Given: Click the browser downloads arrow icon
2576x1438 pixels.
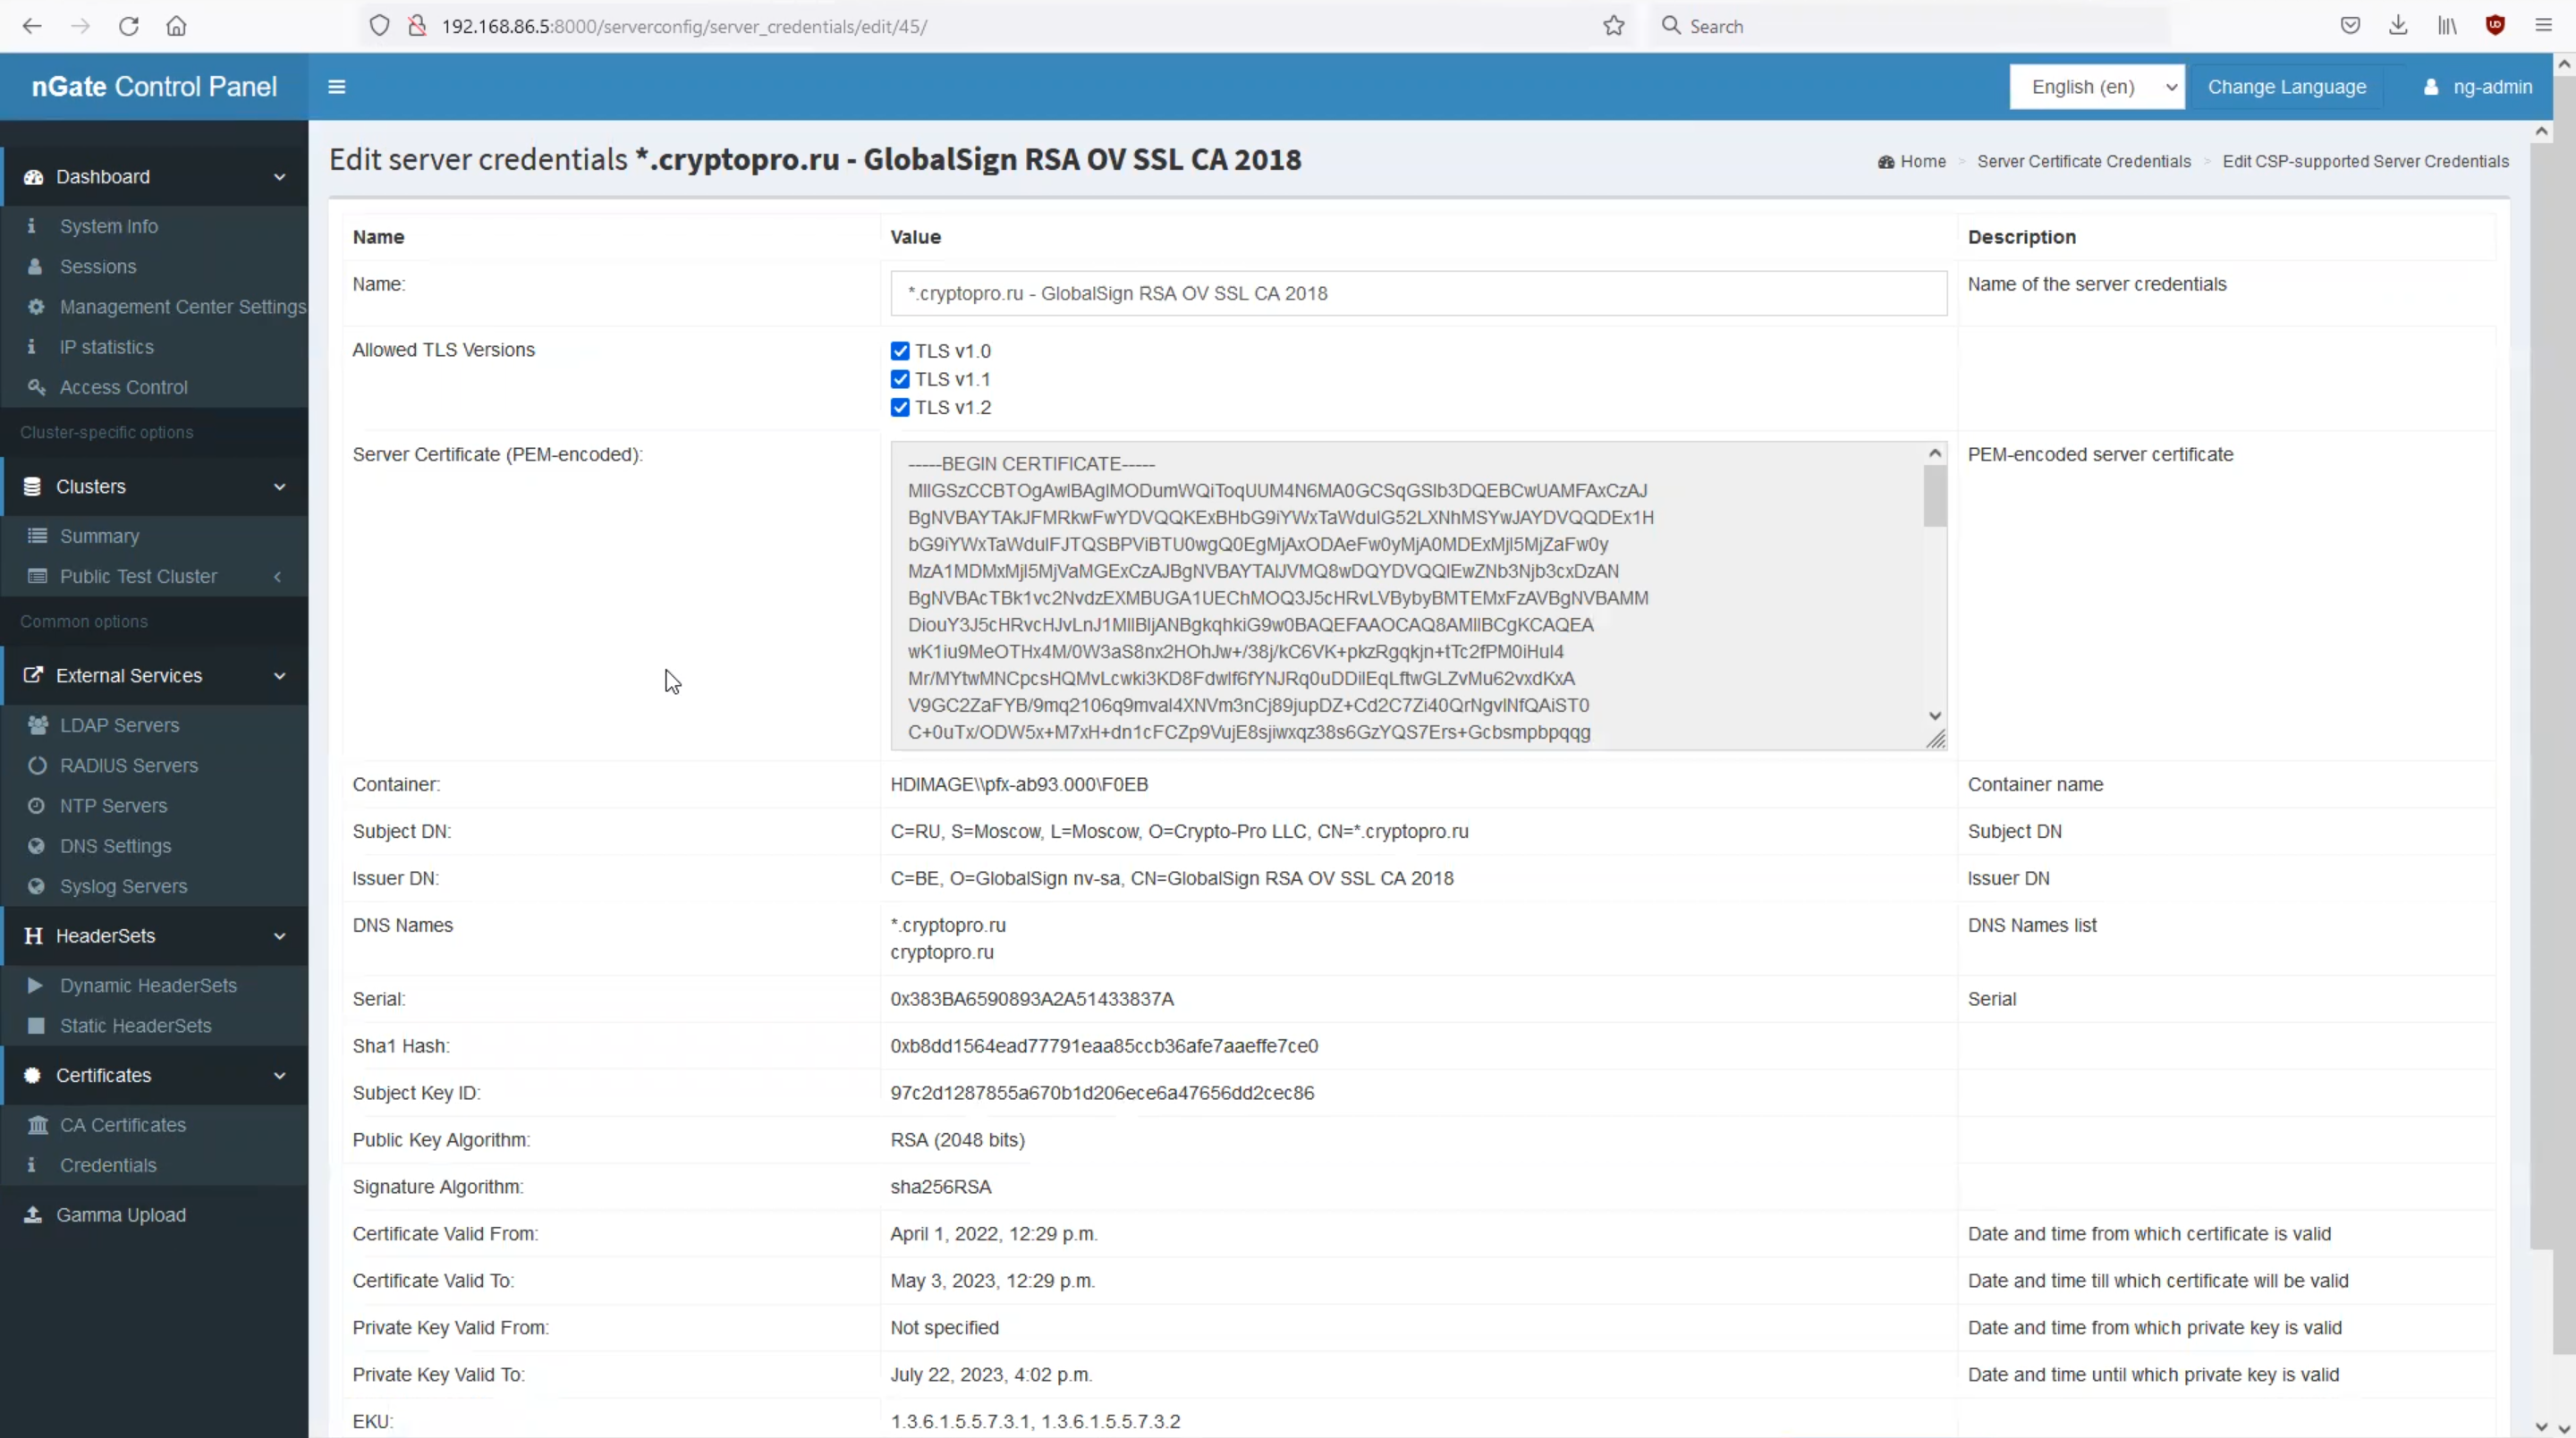Looking at the screenshot, I should (x=2398, y=26).
